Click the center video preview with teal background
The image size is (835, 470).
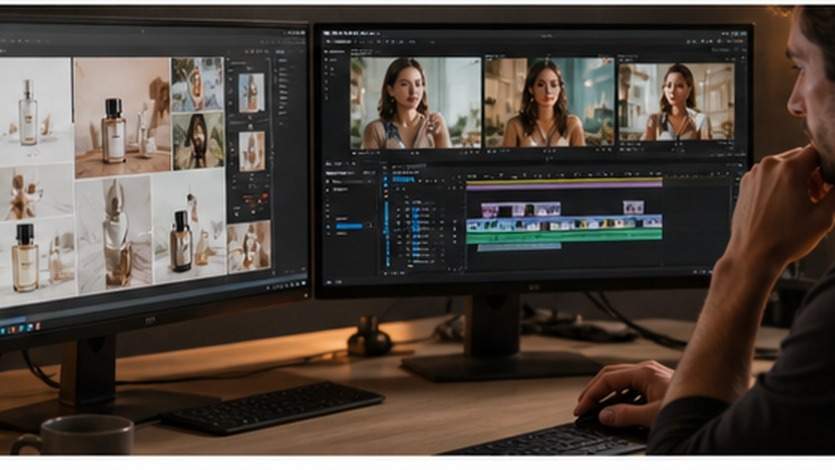point(549,102)
